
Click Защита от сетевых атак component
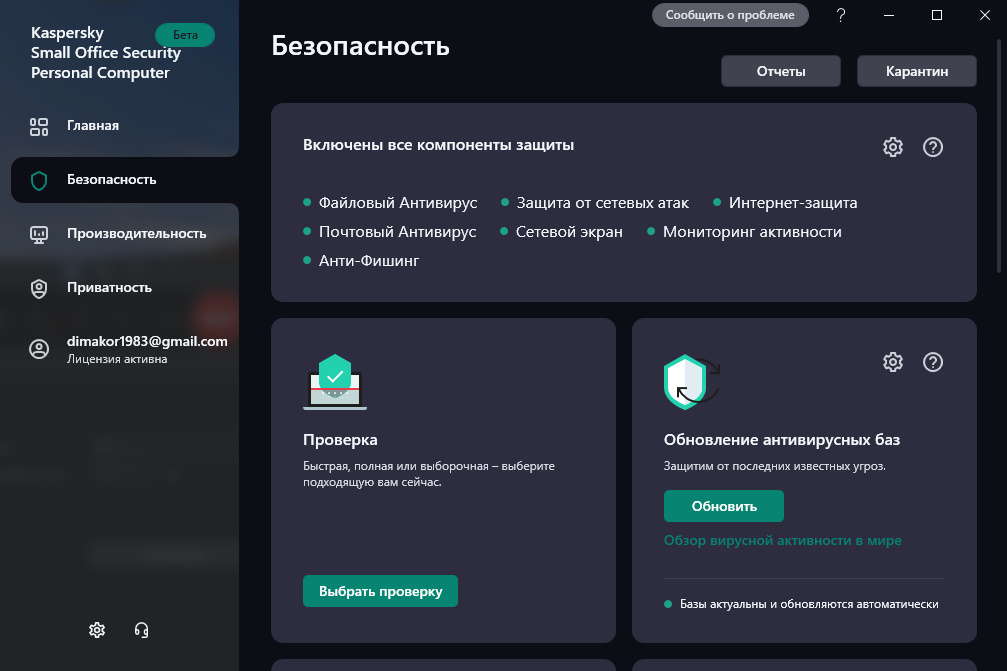[595, 203]
